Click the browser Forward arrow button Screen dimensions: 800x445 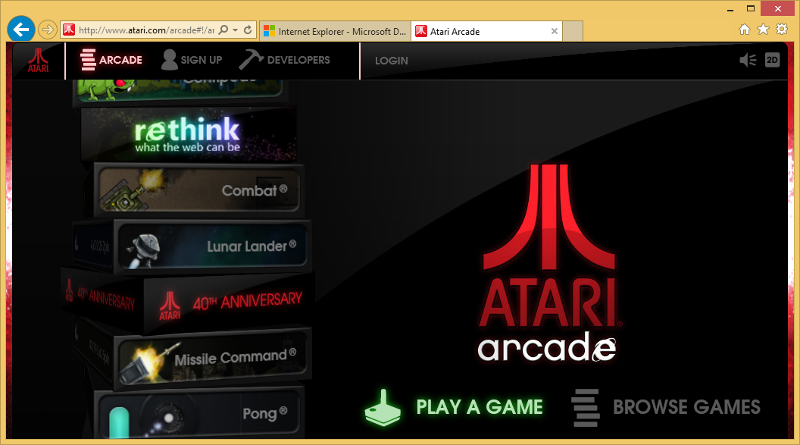(46, 29)
